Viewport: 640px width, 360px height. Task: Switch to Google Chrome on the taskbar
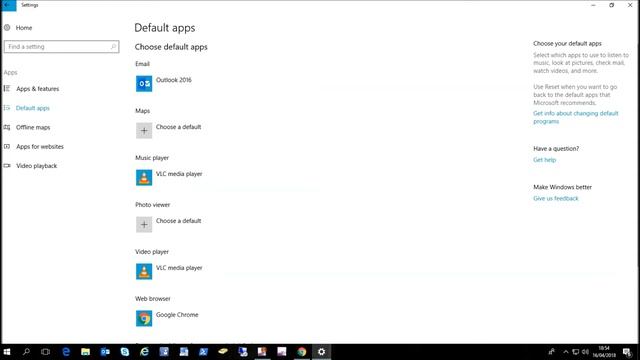pyautogui.click(x=302, y=352)
